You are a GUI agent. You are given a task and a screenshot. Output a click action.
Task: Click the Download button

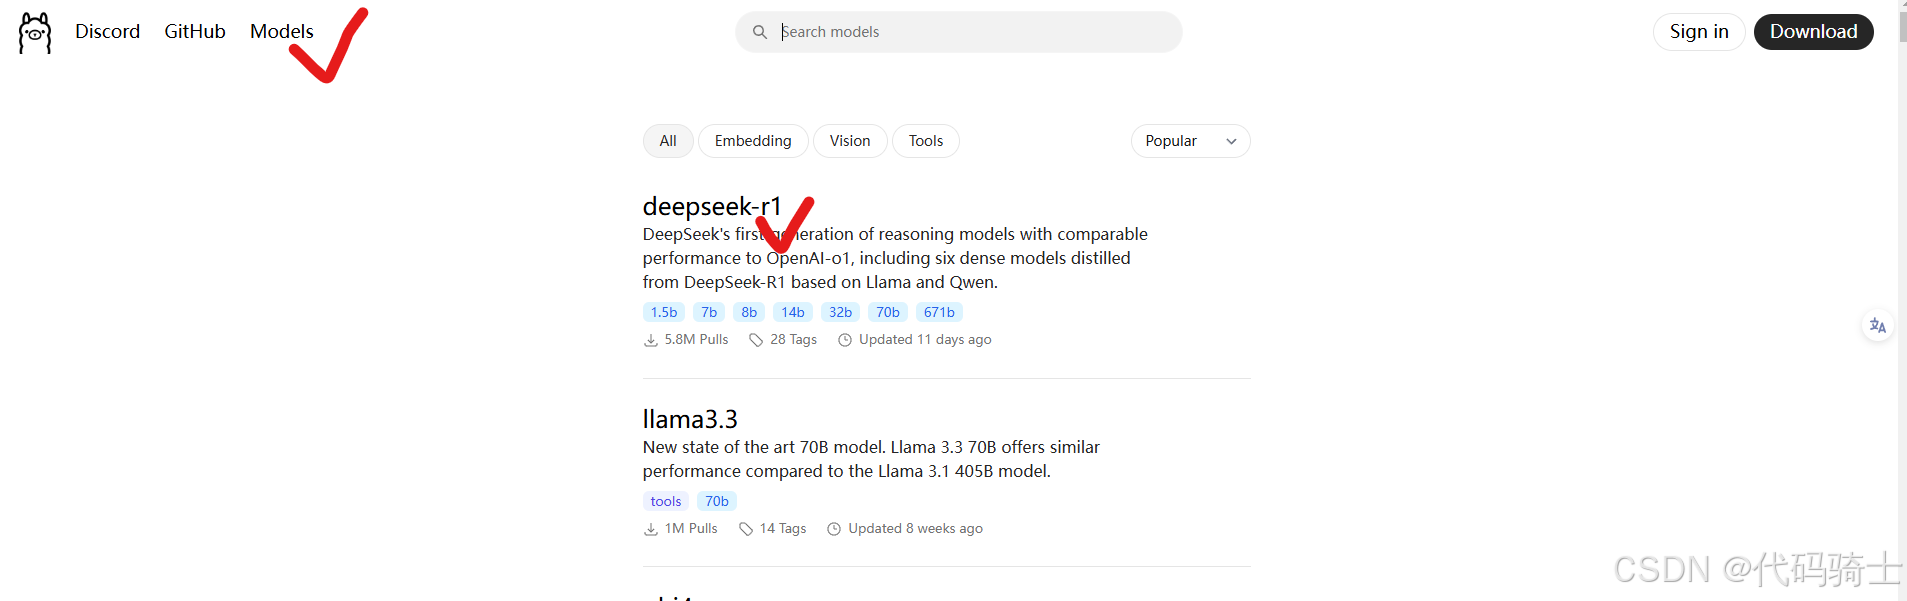[1813, 32]
